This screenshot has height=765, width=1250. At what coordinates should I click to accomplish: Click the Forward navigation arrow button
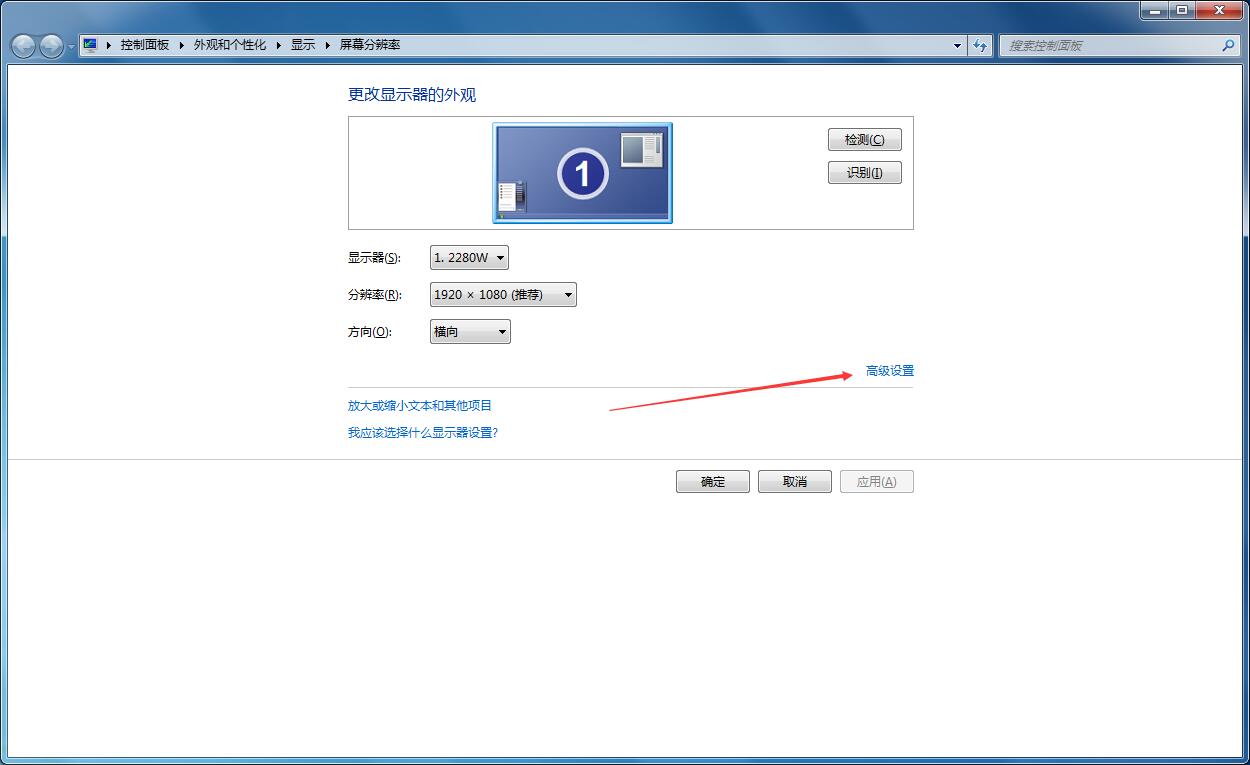point(51,46)
